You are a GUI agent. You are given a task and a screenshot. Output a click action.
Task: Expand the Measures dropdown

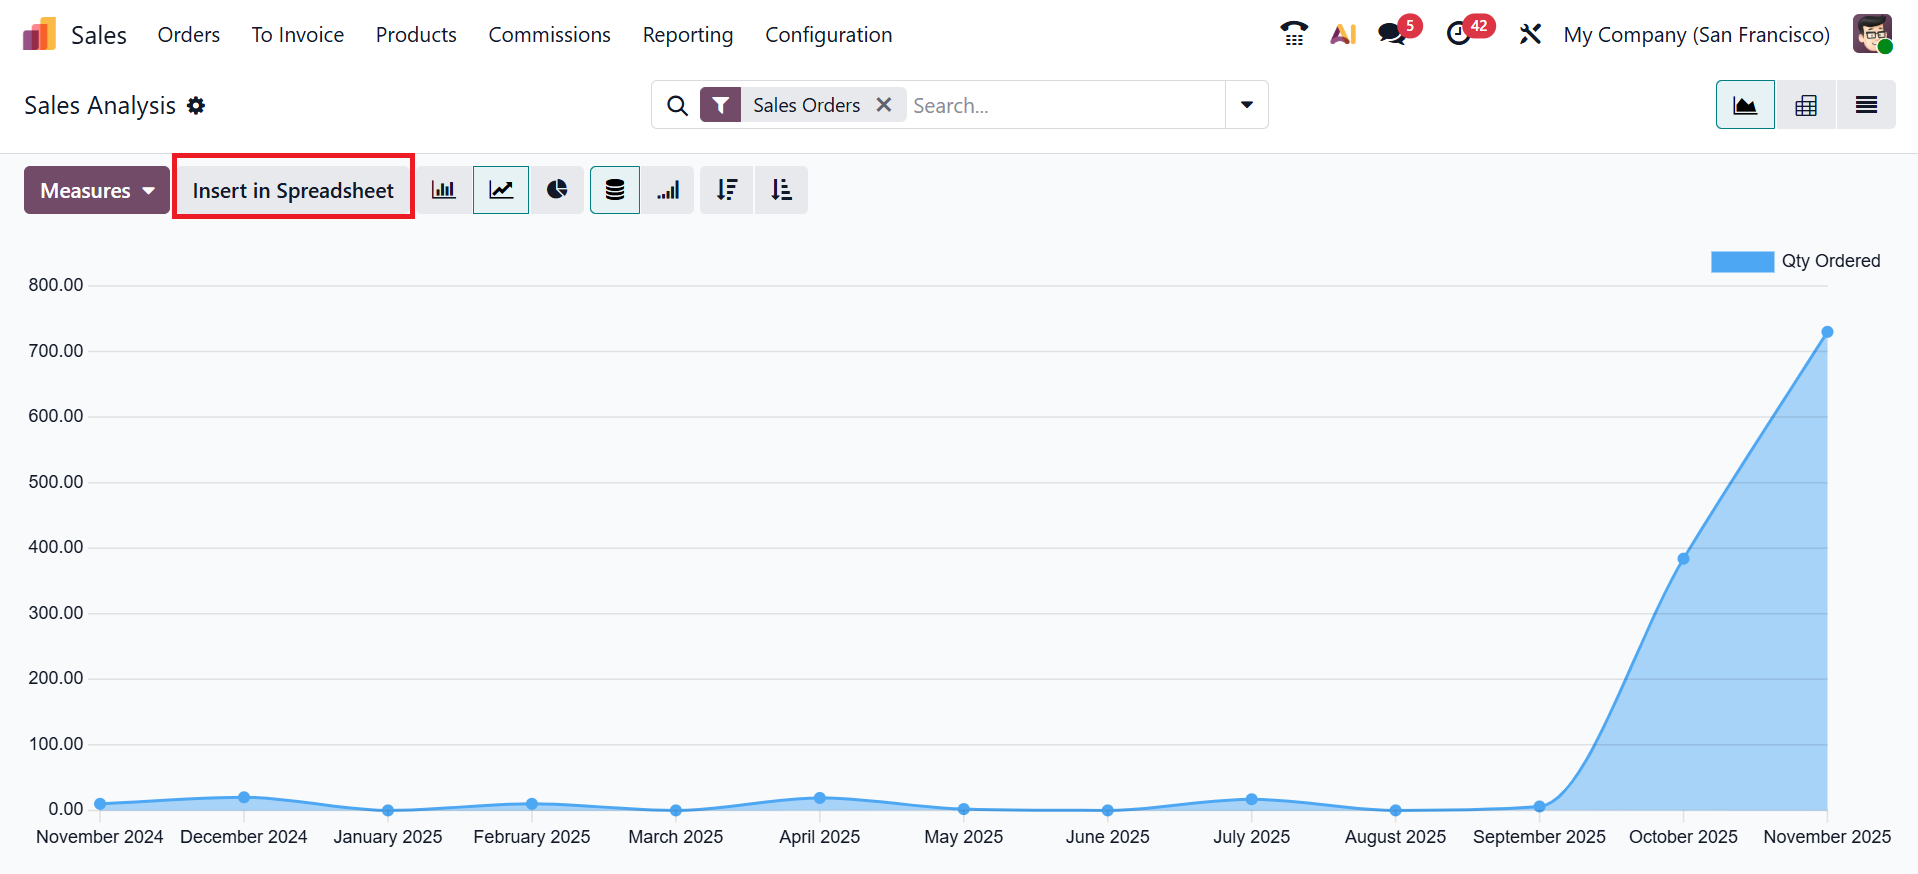[x=97, y=190]
